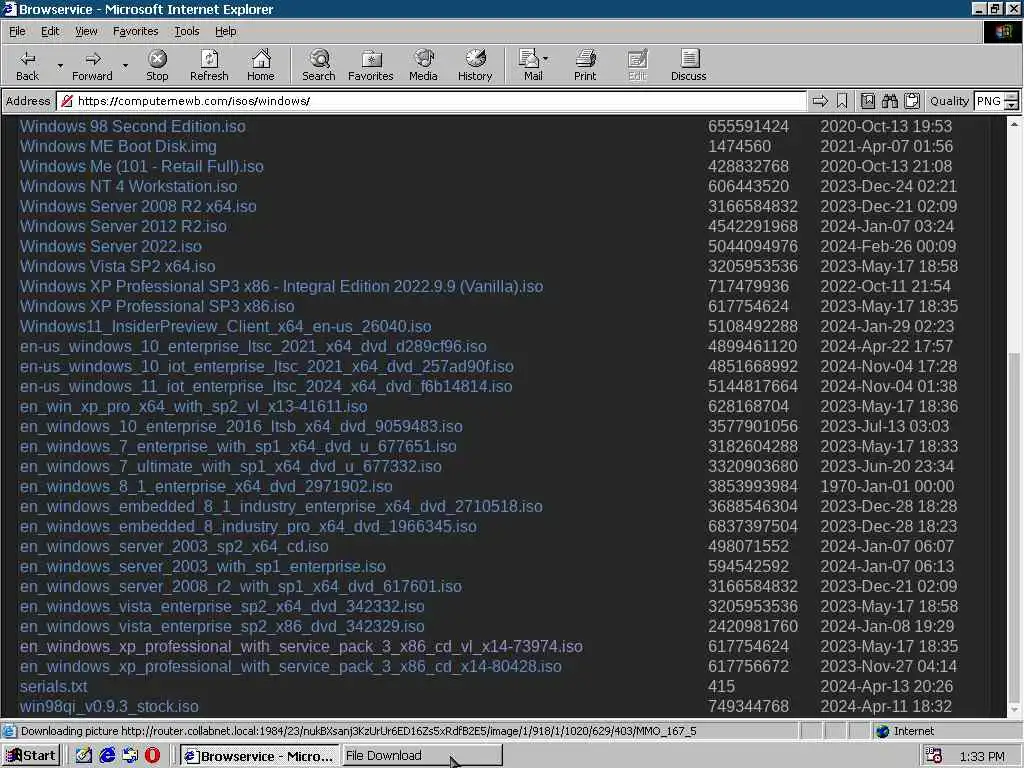The height and width of the screenshot is (768, 1024).
Task: Click the Internet zone globe icon
Action: click(882, 731)
